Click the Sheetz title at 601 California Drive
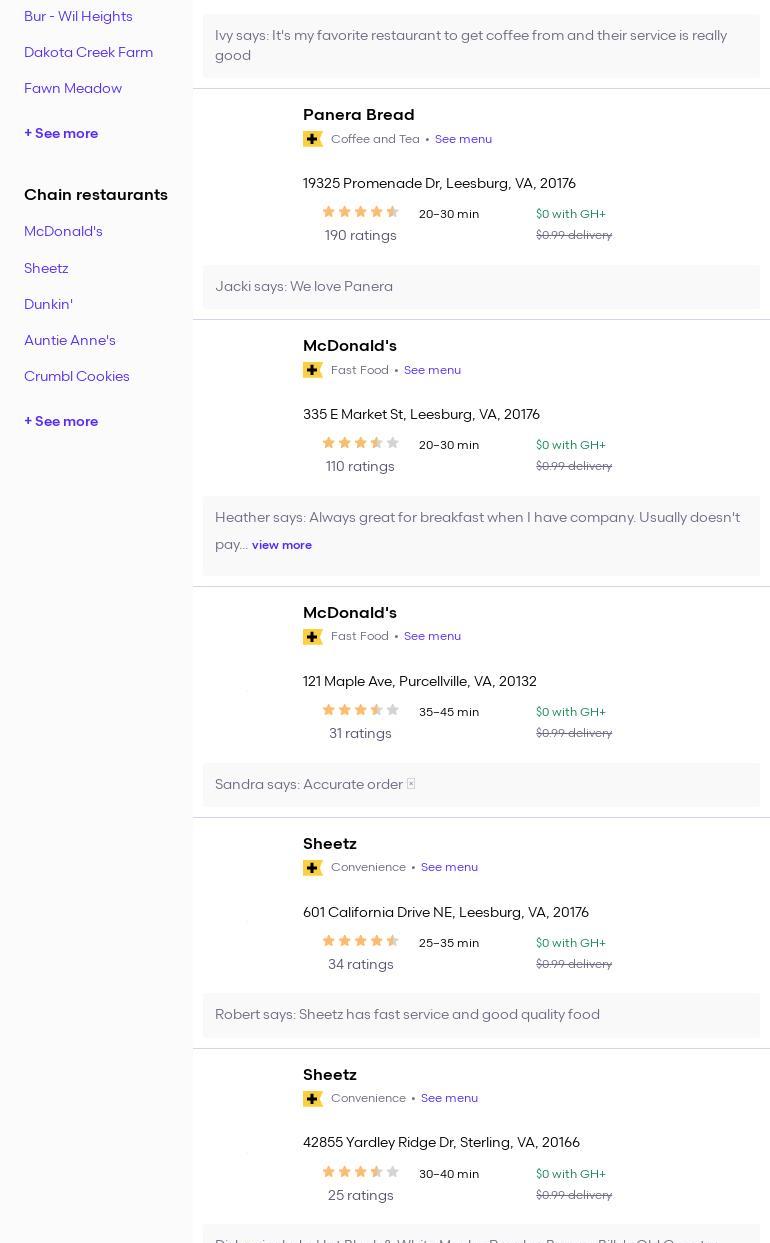 tap(329, 844)
